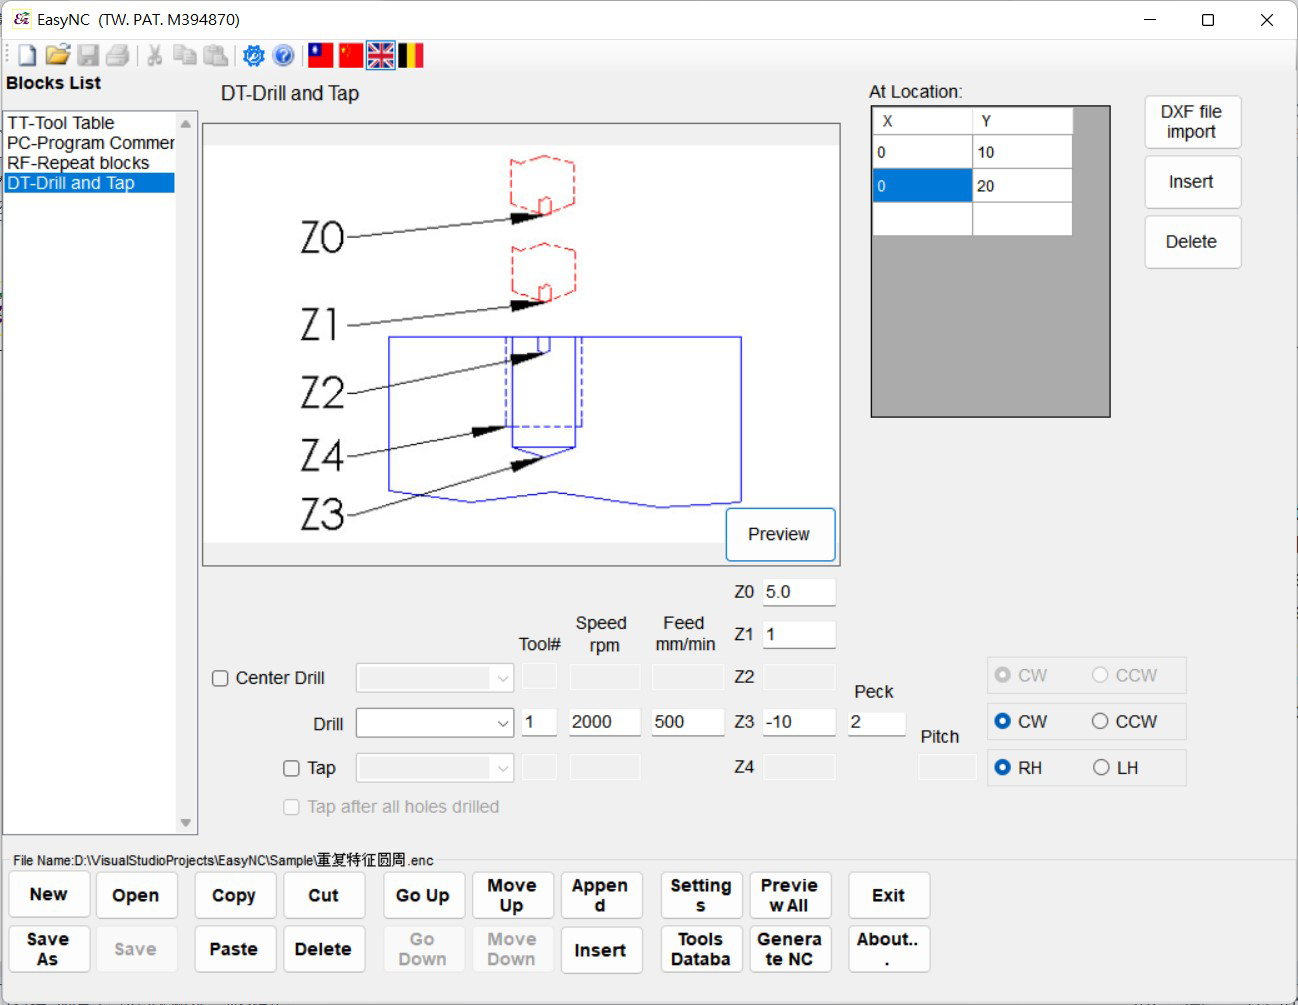1298x1005 pixels.
Task: Select RF-Repeat blocks in Blocks List
Action: (90, 163)
